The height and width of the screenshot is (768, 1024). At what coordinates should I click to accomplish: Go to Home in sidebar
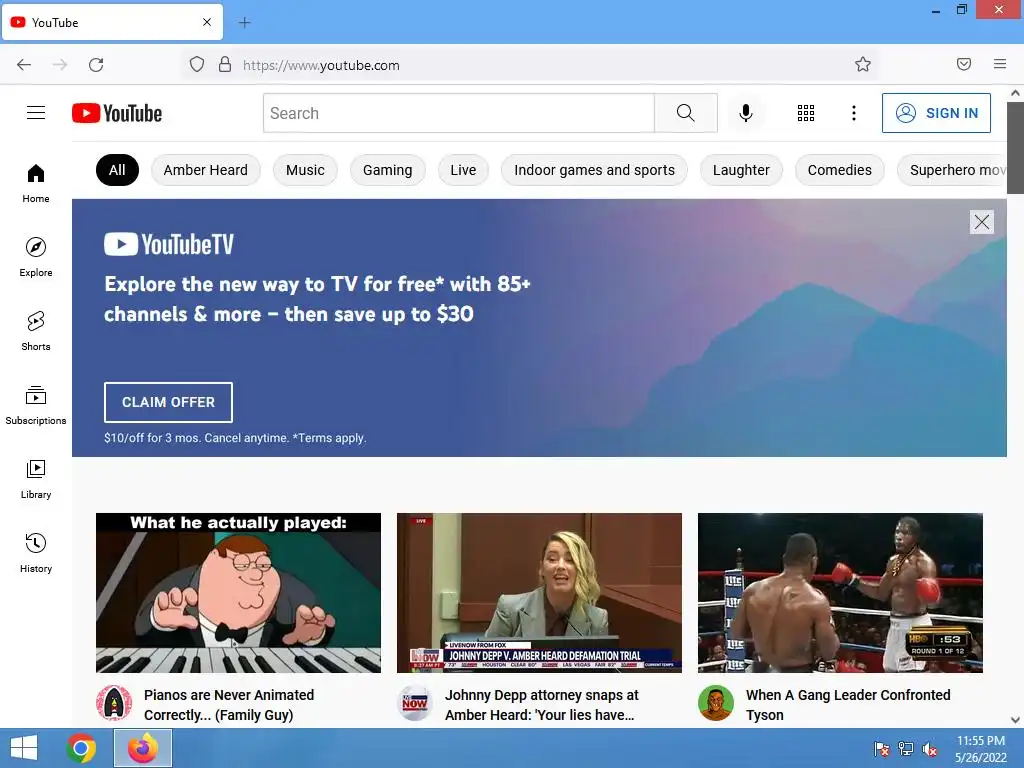pos(36,184)
